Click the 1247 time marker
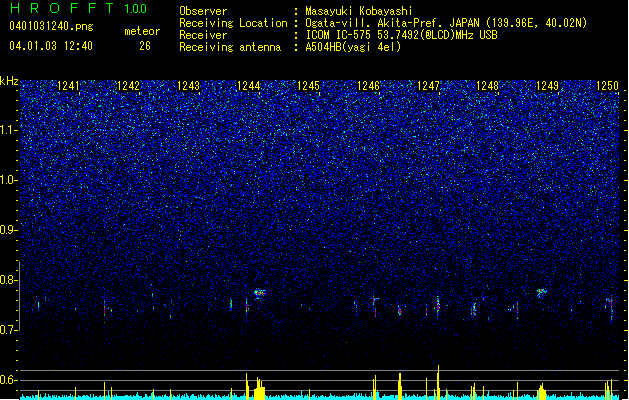 click(428, 86)
